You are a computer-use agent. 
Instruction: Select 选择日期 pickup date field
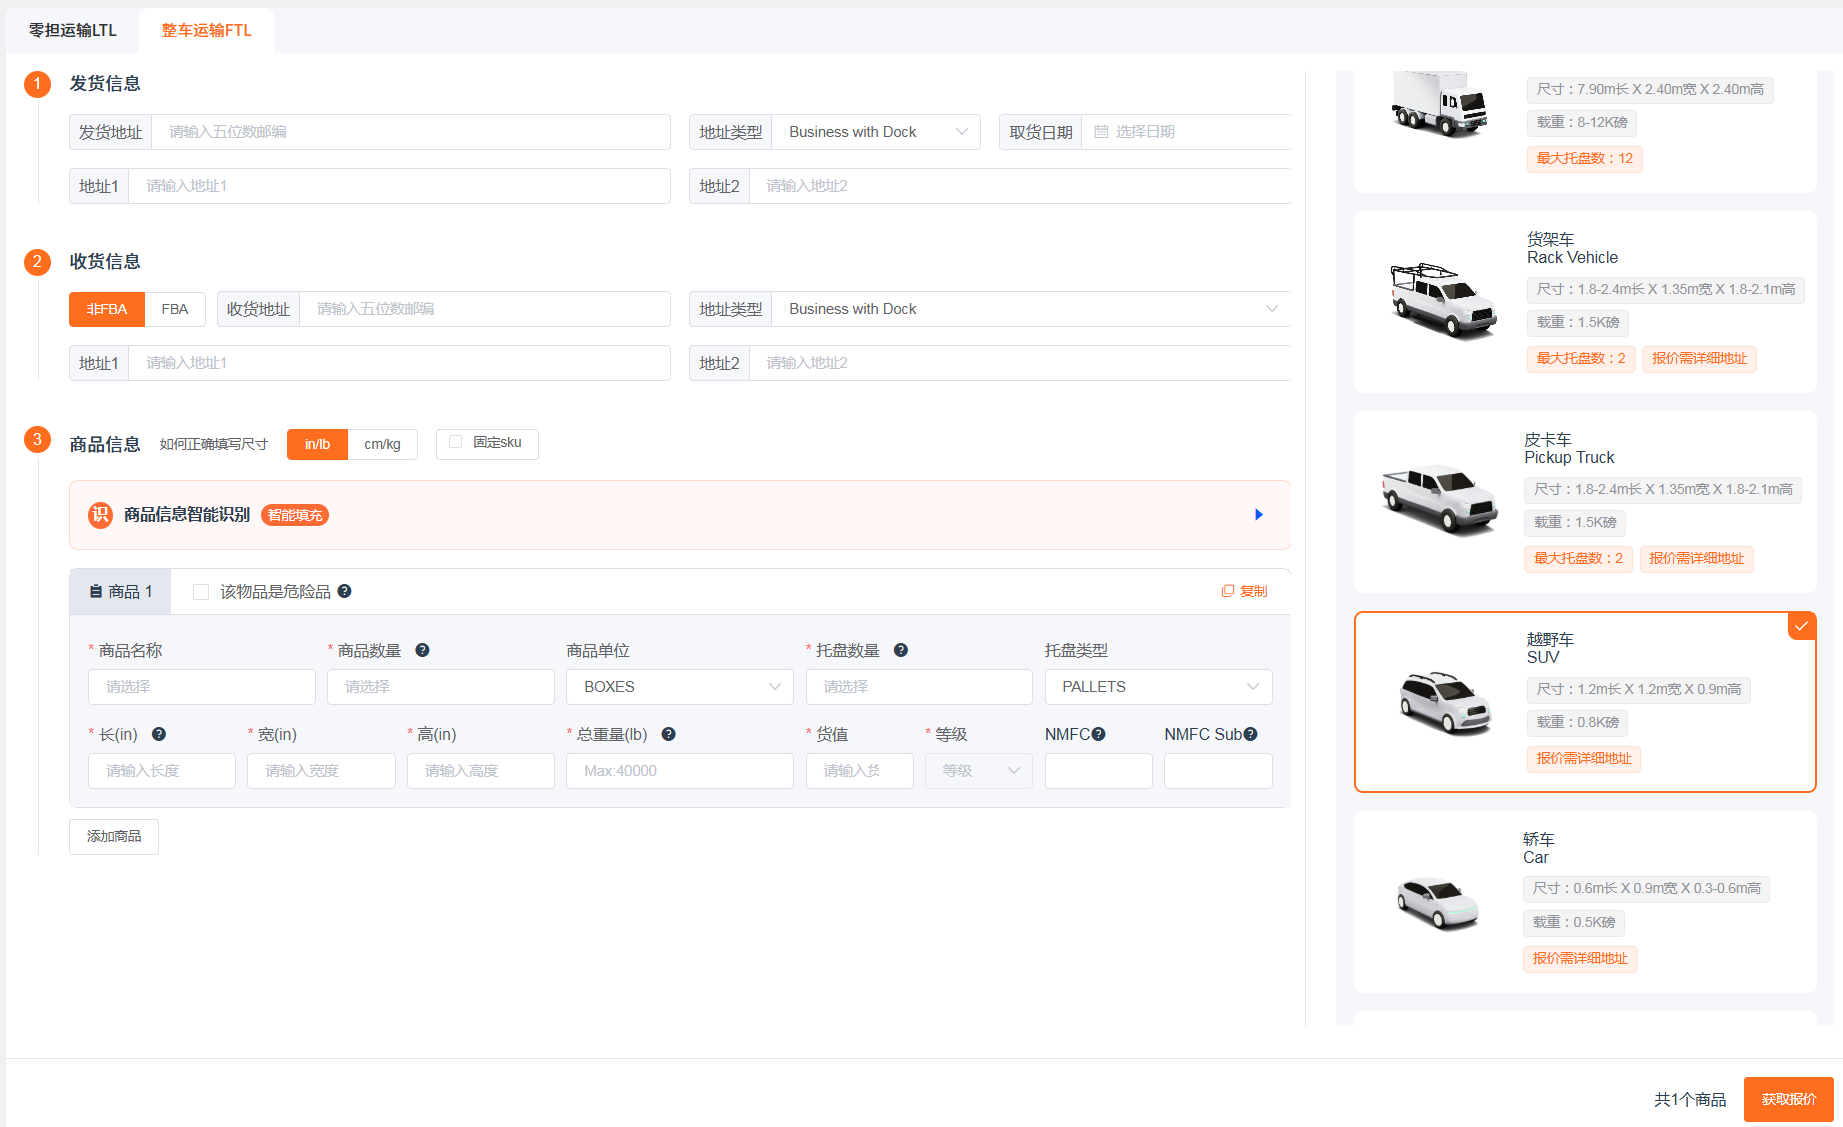[x=1186, y=132]
